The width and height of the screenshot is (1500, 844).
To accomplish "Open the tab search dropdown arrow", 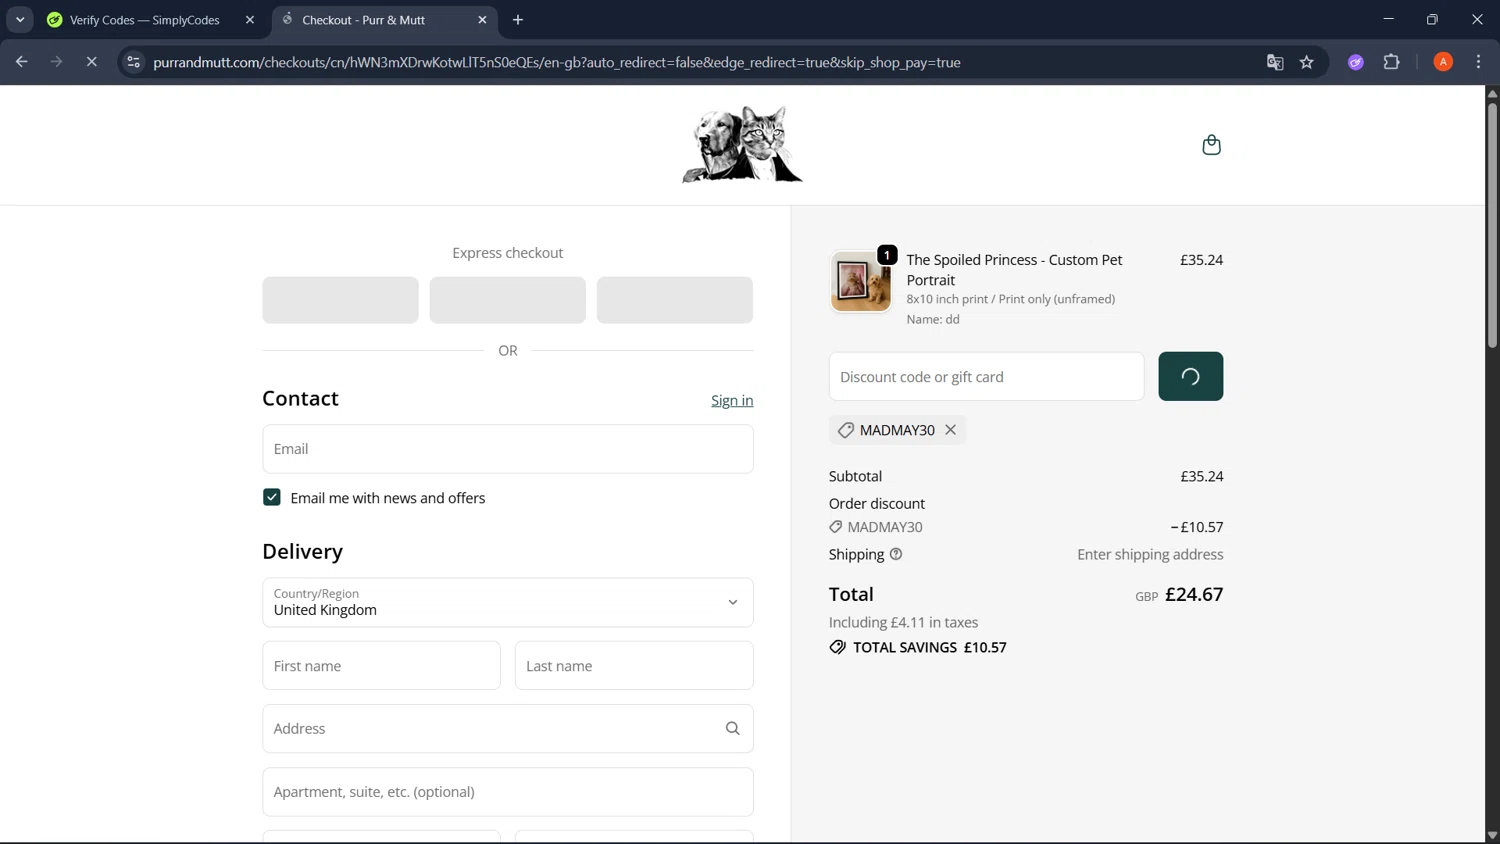I will point(20,20).
